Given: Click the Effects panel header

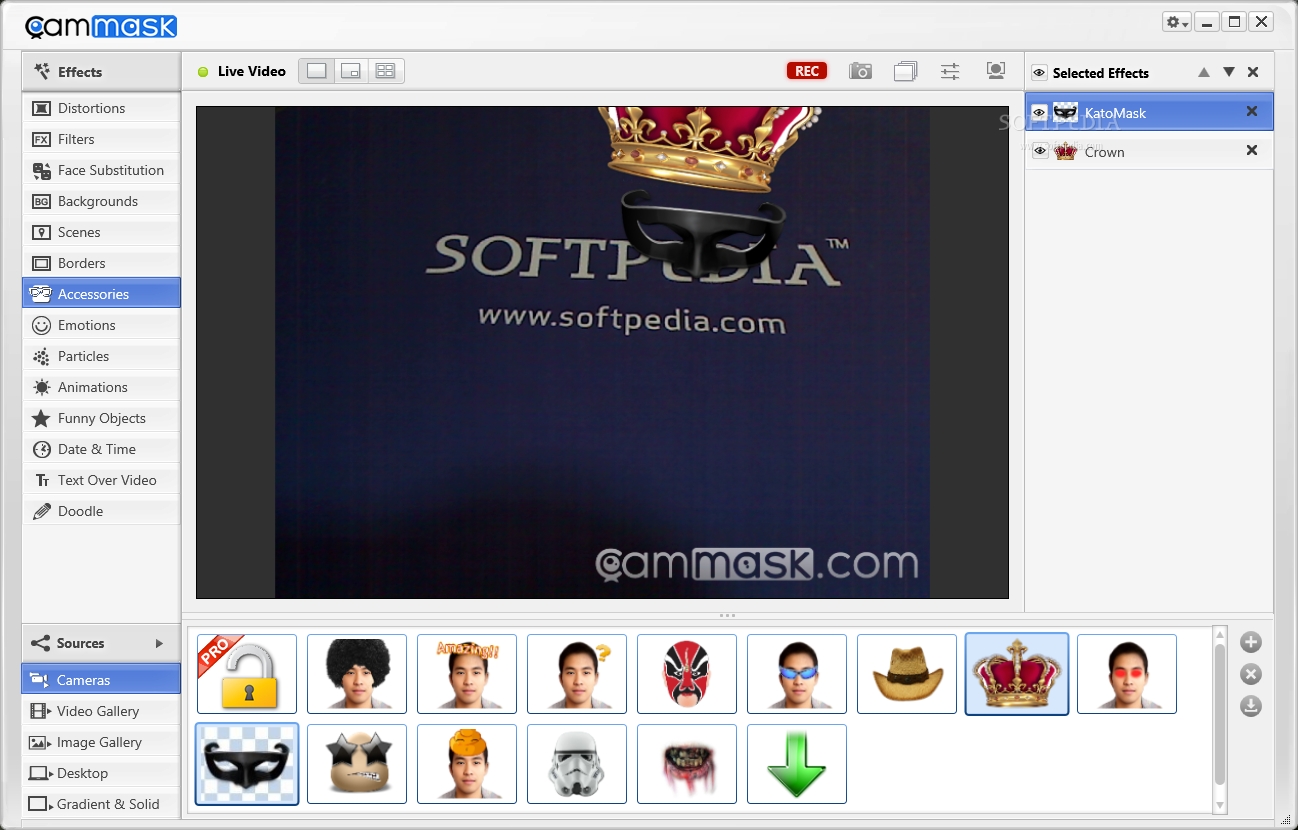Looking at the screenshot, I should click(x=101, y=72).
